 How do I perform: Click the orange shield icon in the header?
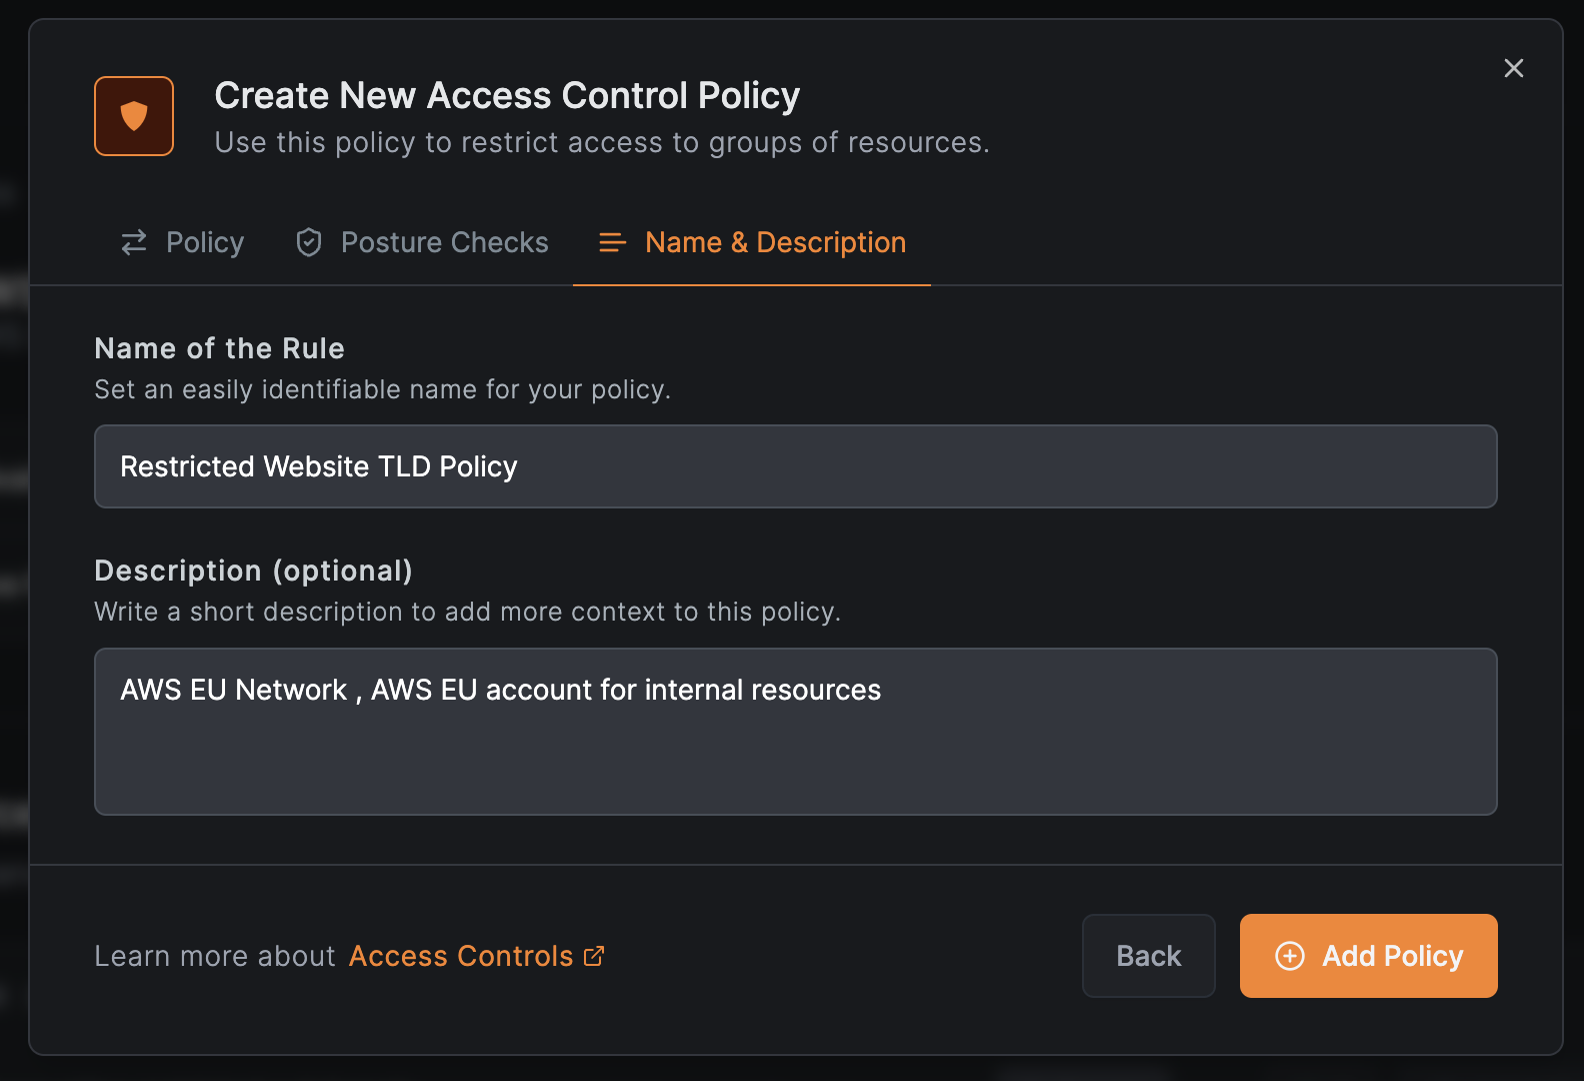pos(134,116)
